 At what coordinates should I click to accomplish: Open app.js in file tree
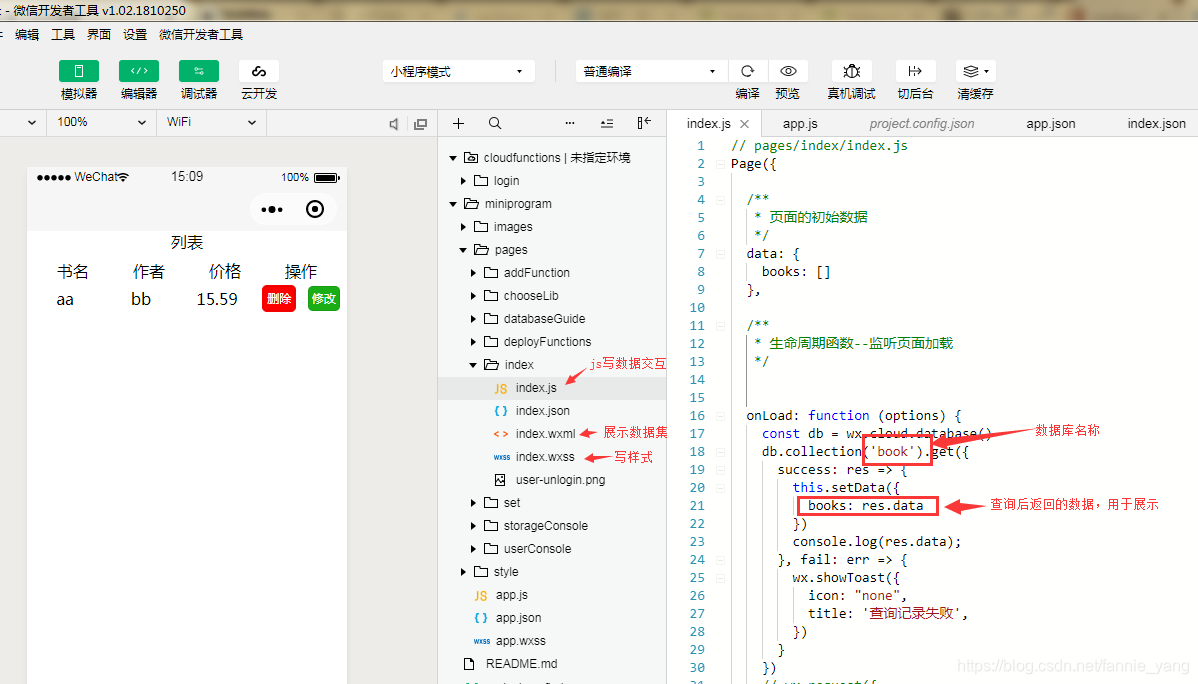[552, 595]
